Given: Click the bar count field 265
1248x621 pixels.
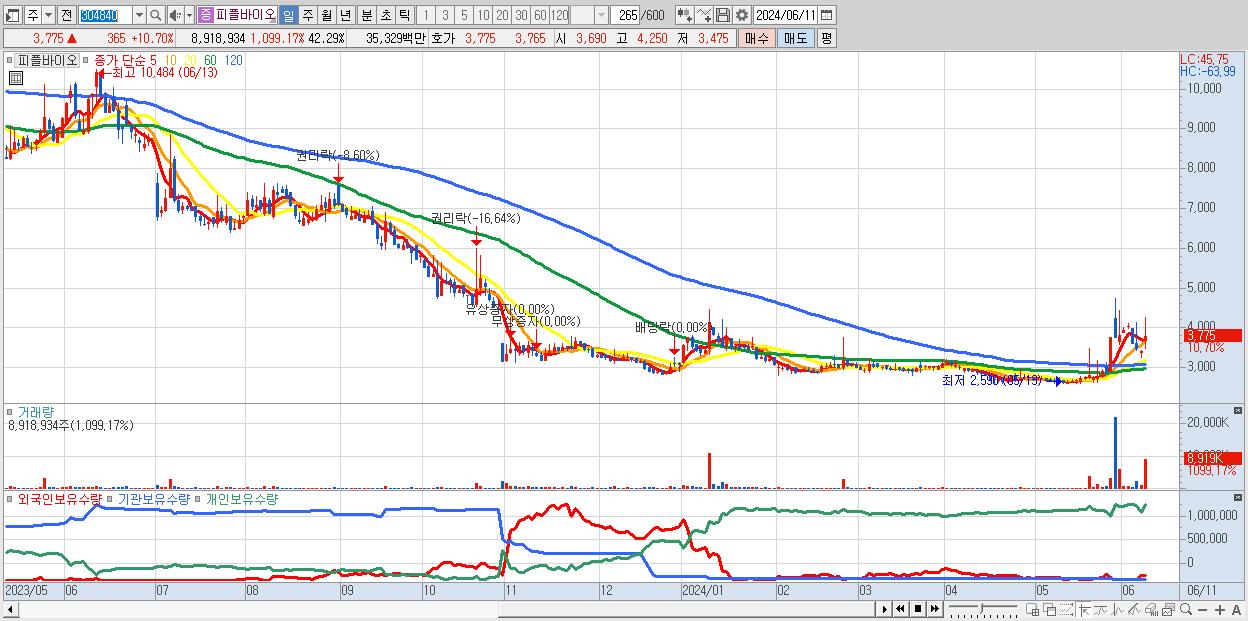Looking at the screenshot, I should click(x=626, y=15).
